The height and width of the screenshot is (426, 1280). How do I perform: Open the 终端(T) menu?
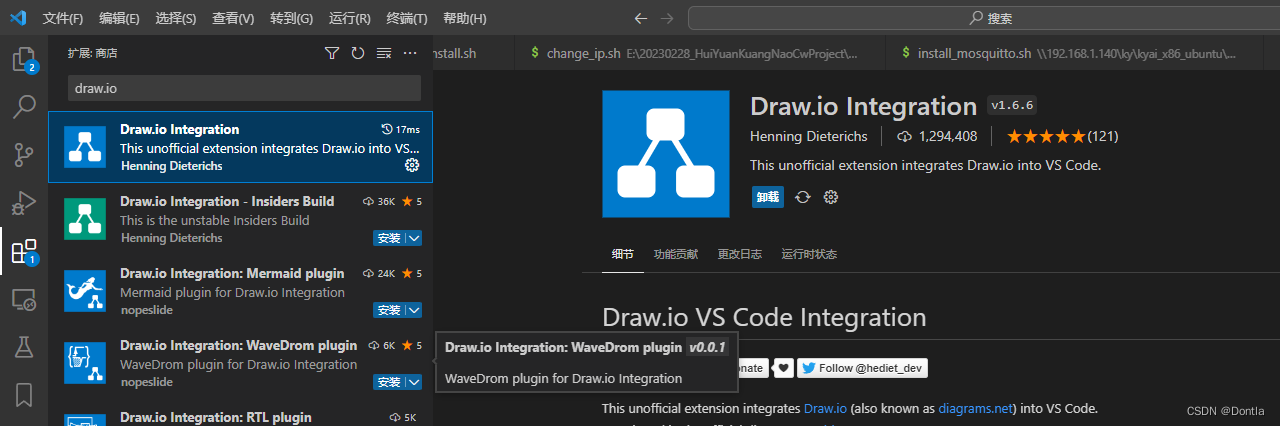click(x=406, y=19)
